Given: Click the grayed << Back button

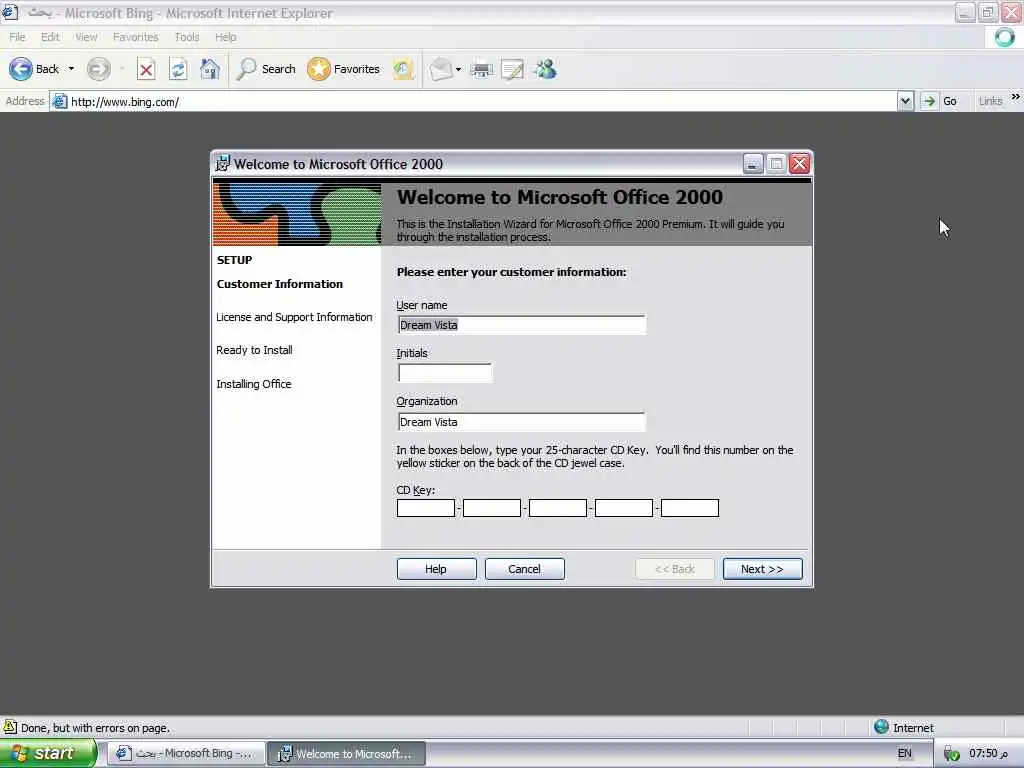Looking at the screenshot, I should coord(675,569).
